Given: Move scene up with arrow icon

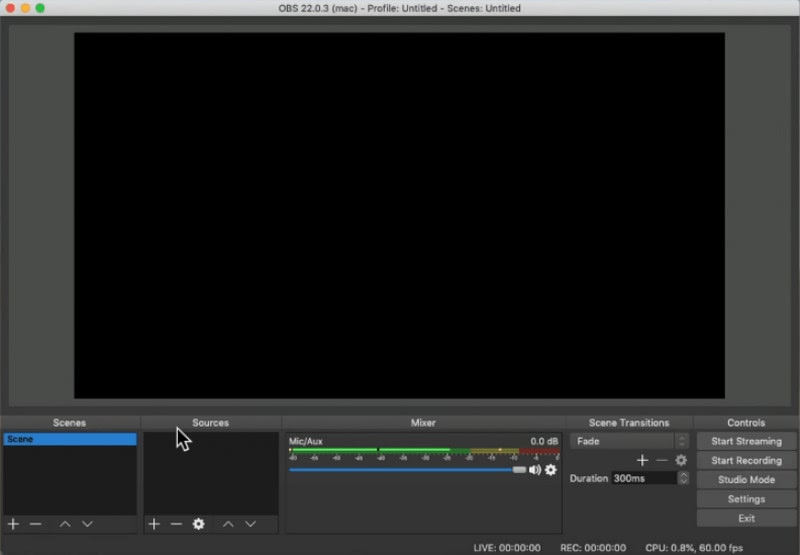Looking at the screenshot, I should (x=65, y=524).
